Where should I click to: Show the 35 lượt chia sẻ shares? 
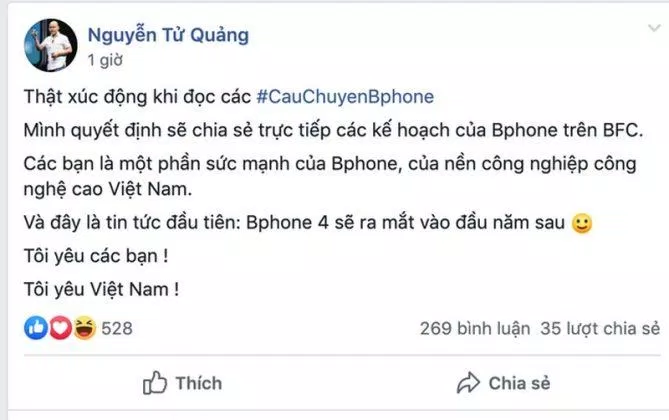(x=600, y=329)
